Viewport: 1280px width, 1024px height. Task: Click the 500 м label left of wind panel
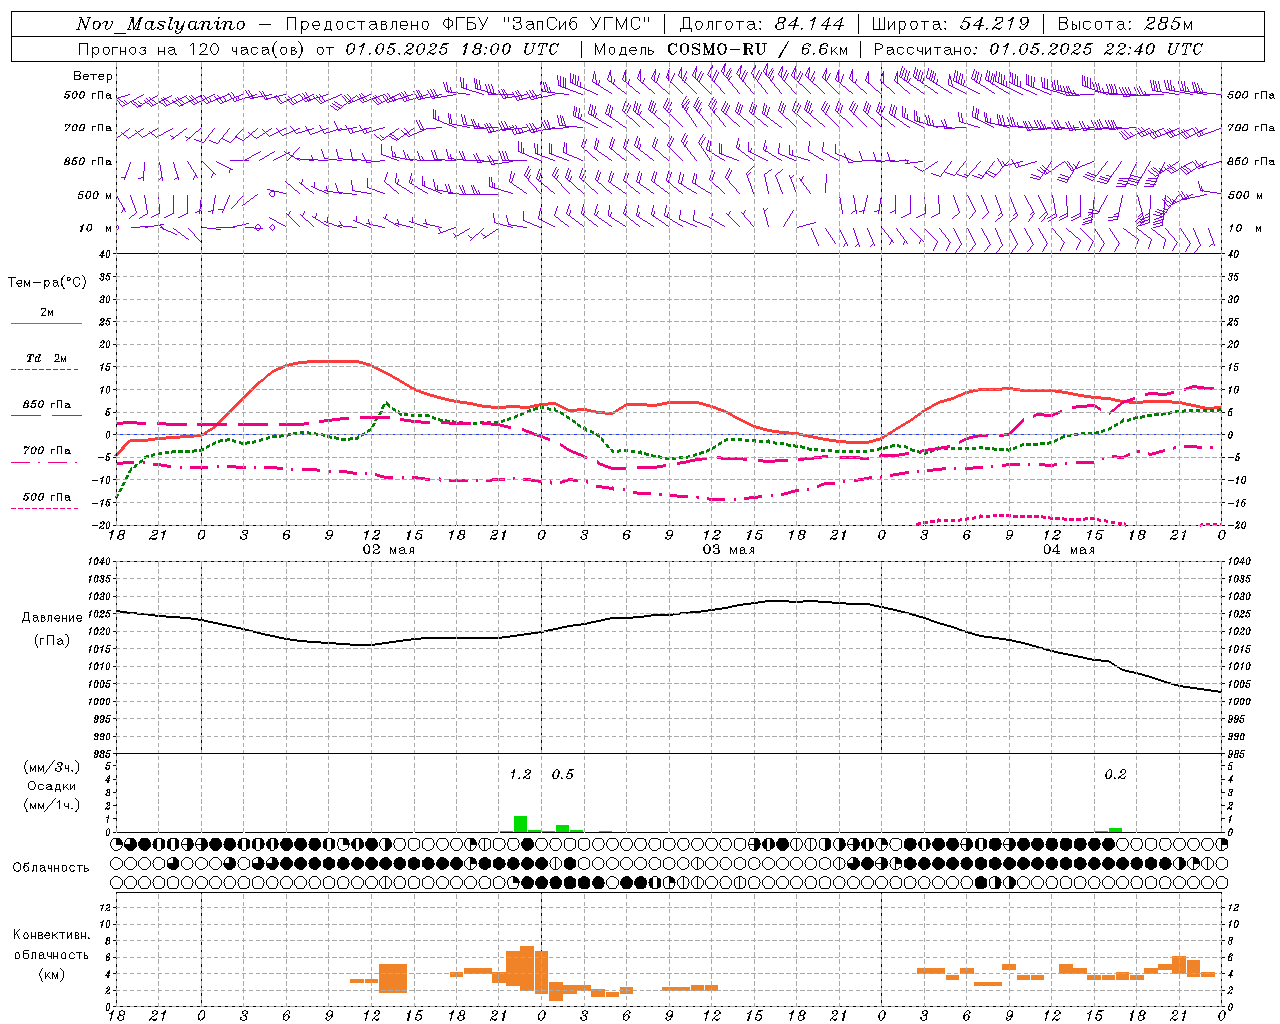[95, 195]
